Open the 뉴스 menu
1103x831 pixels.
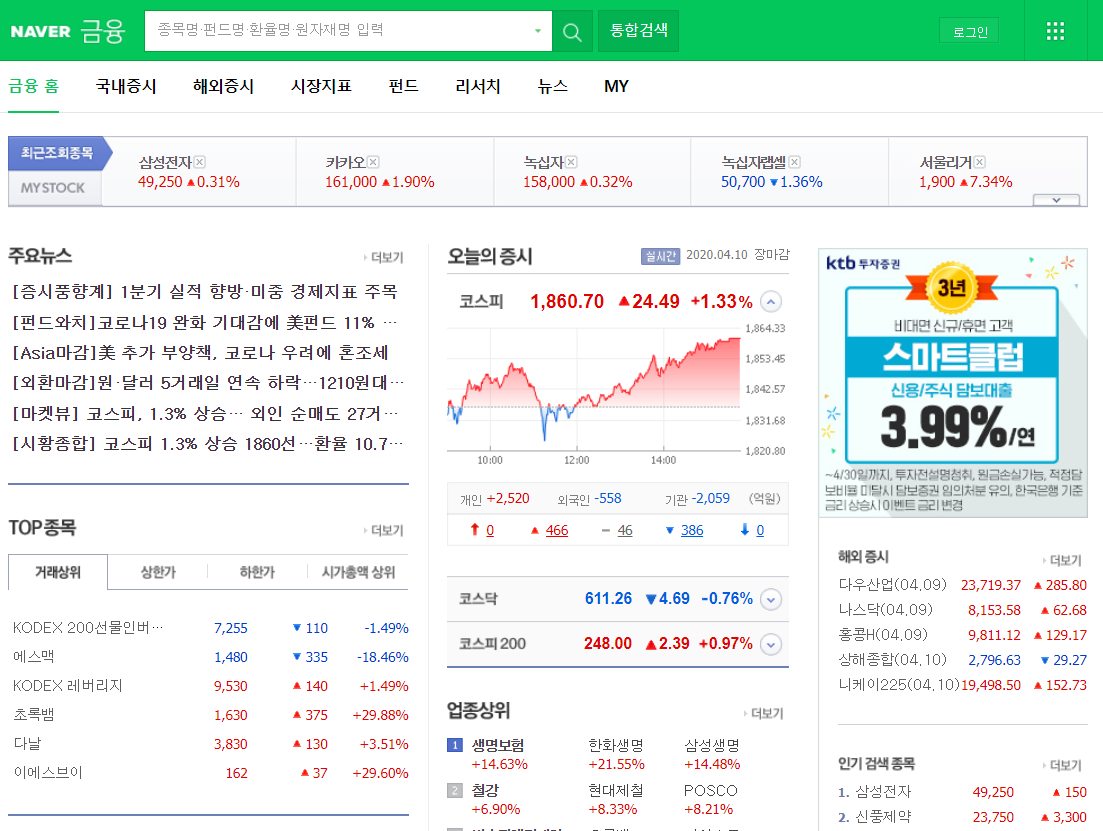pos(552,87)
